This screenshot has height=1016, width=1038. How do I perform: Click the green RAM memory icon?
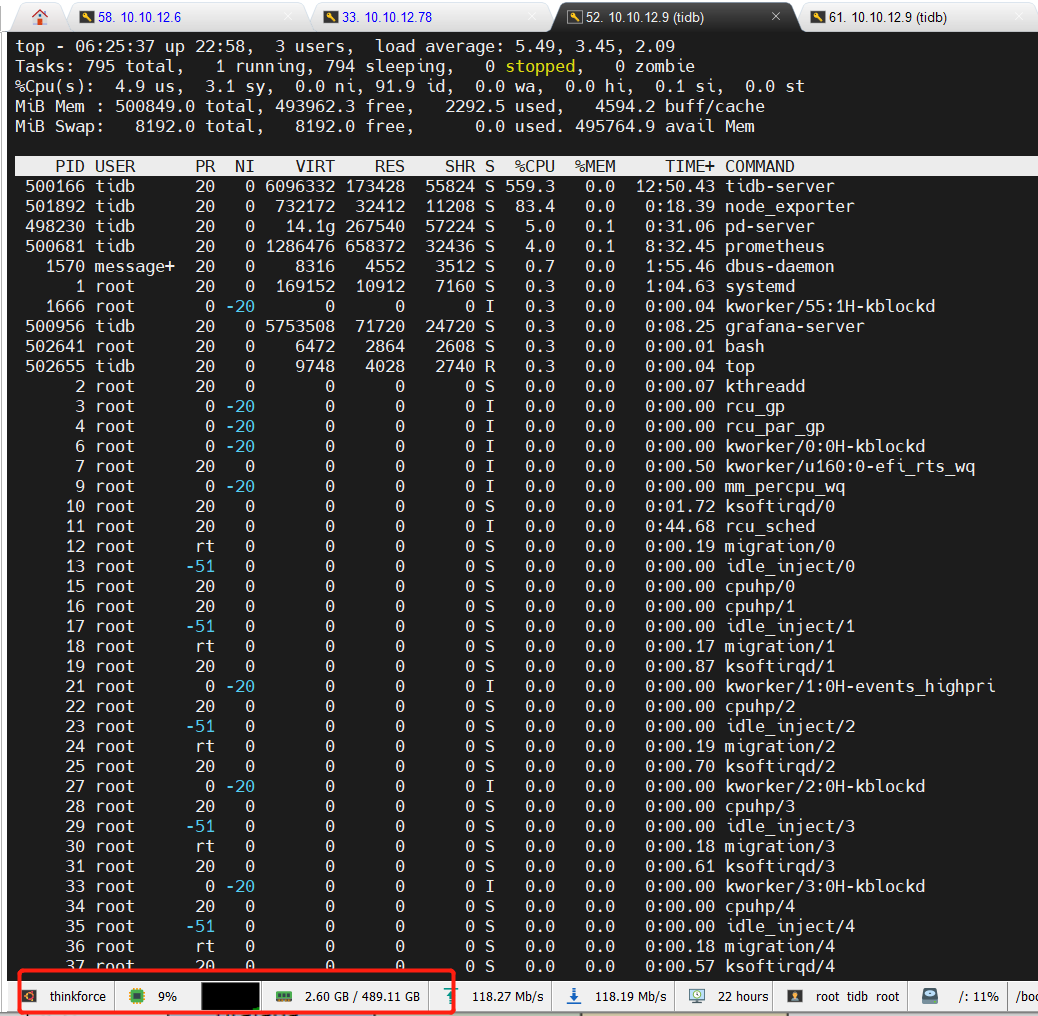[284, 996]
